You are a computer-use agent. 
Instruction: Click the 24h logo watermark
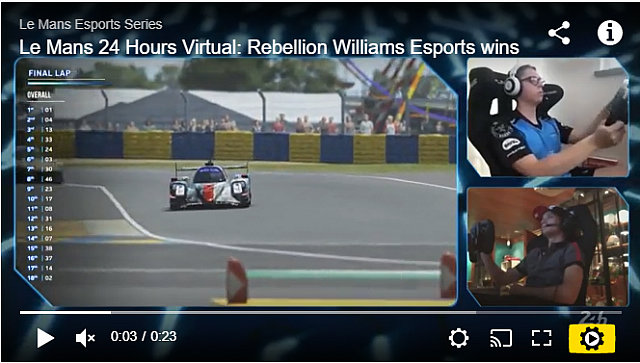coord(593,318)
